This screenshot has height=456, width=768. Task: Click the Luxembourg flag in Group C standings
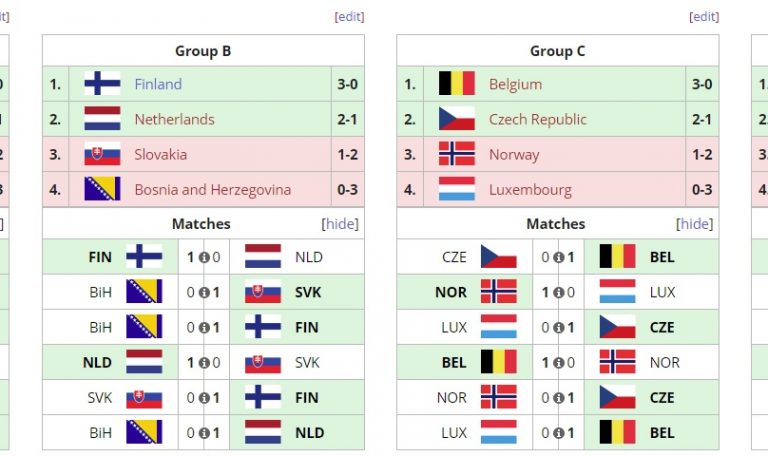click(x=457, y=189)
